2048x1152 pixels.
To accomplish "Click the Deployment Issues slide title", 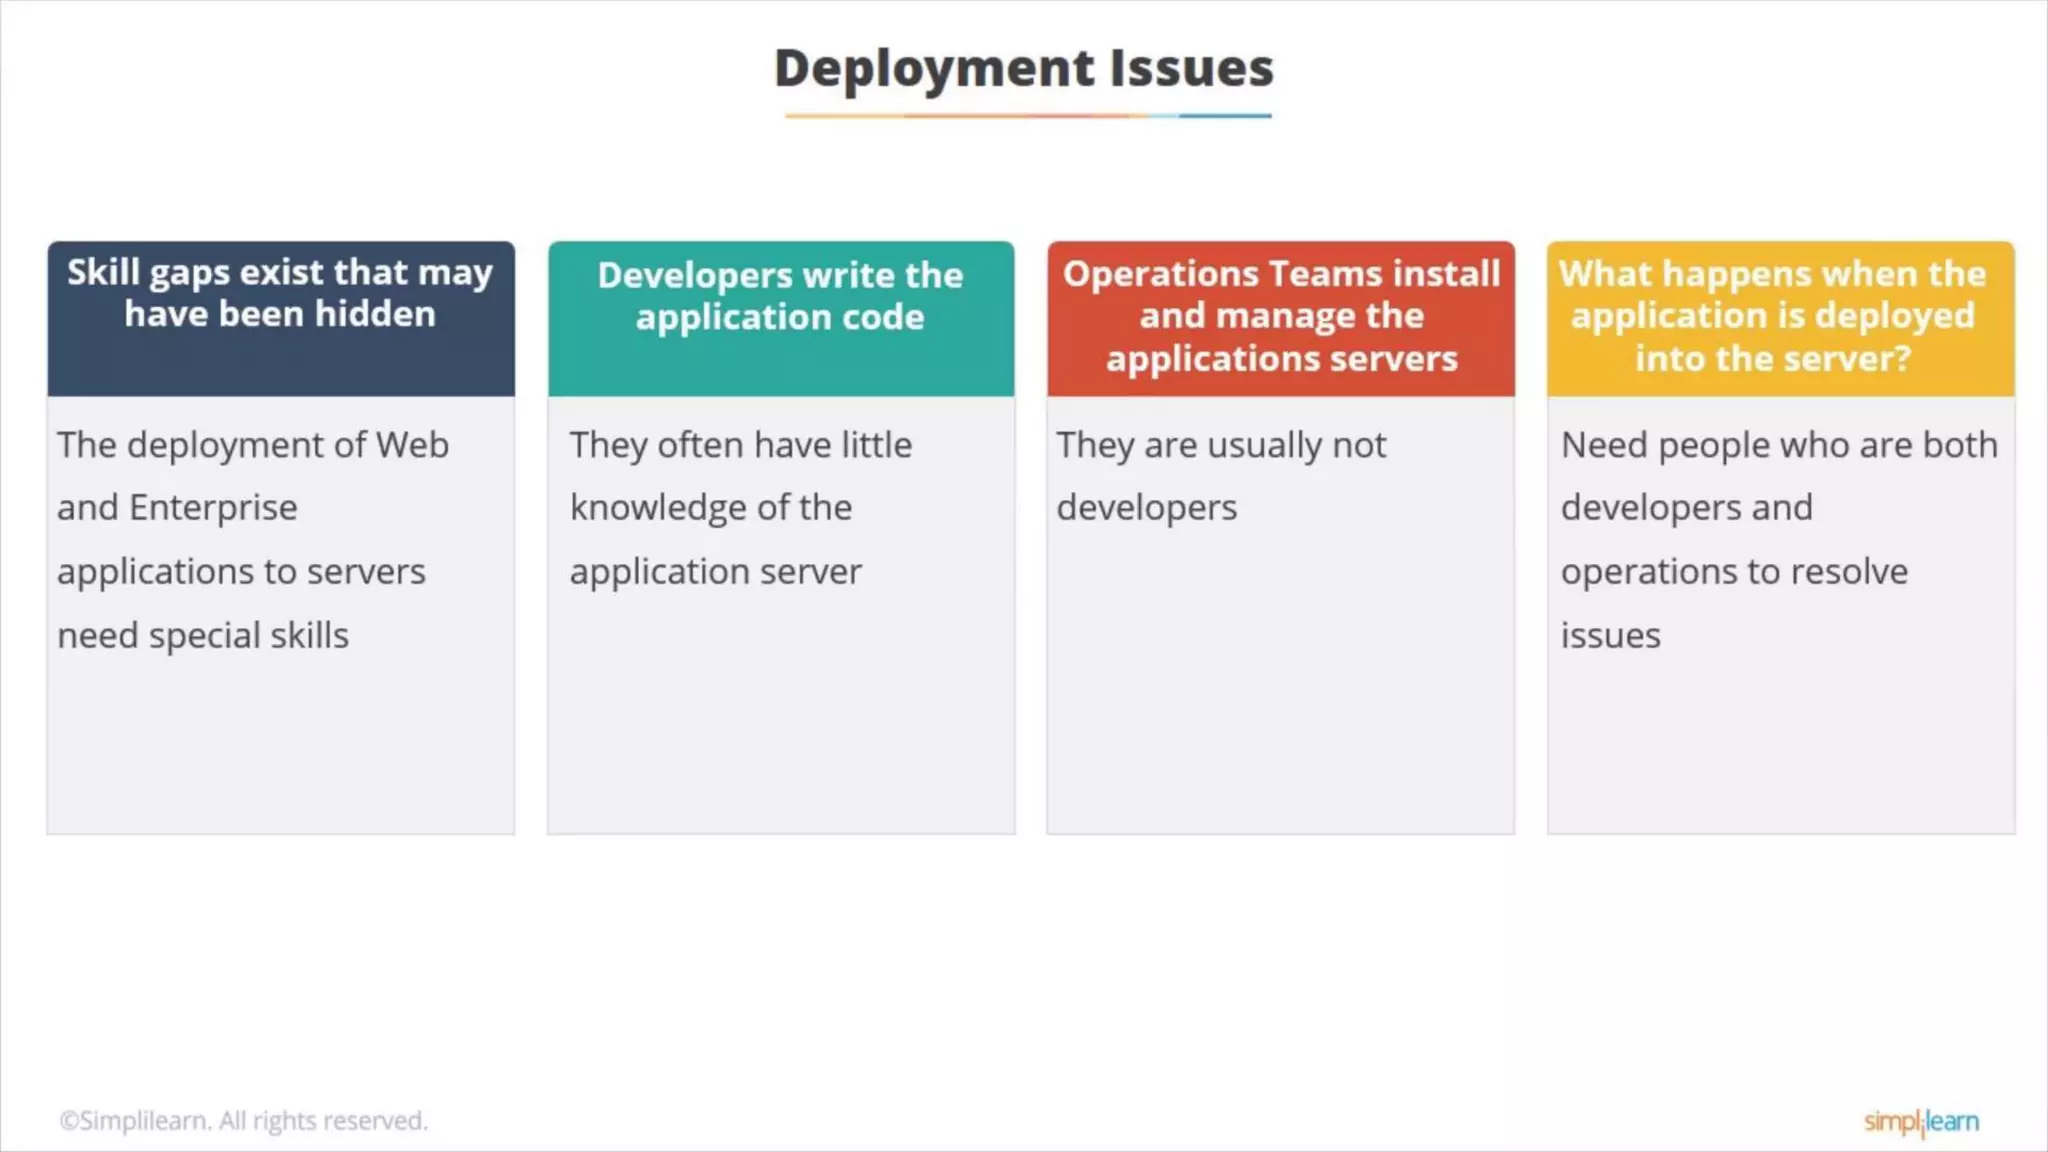I will [1023, 68].
